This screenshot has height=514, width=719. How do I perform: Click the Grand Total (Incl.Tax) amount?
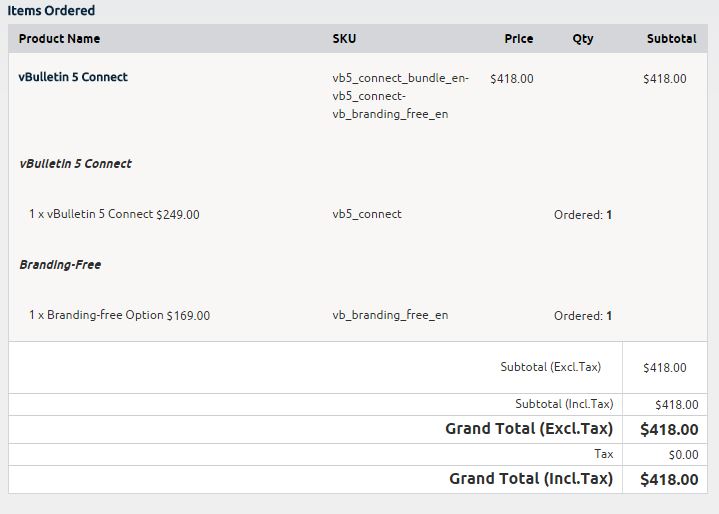pos(669,479)
